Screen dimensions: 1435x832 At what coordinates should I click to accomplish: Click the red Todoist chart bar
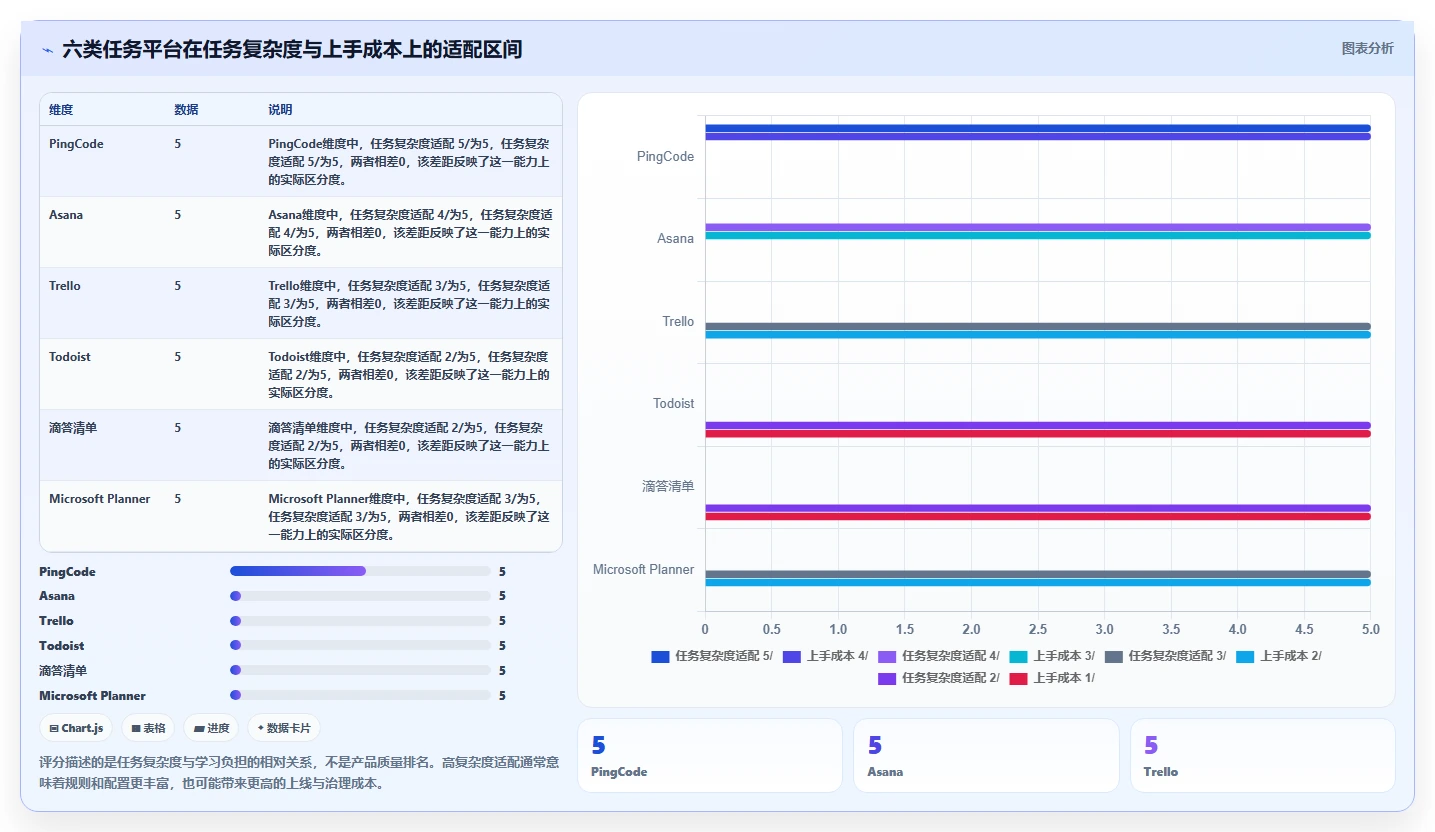click(1037, 434)
